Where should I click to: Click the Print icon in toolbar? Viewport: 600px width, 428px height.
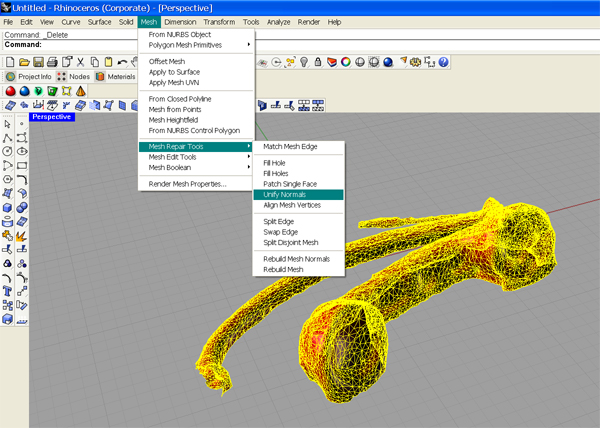click(x=52, y=62)
